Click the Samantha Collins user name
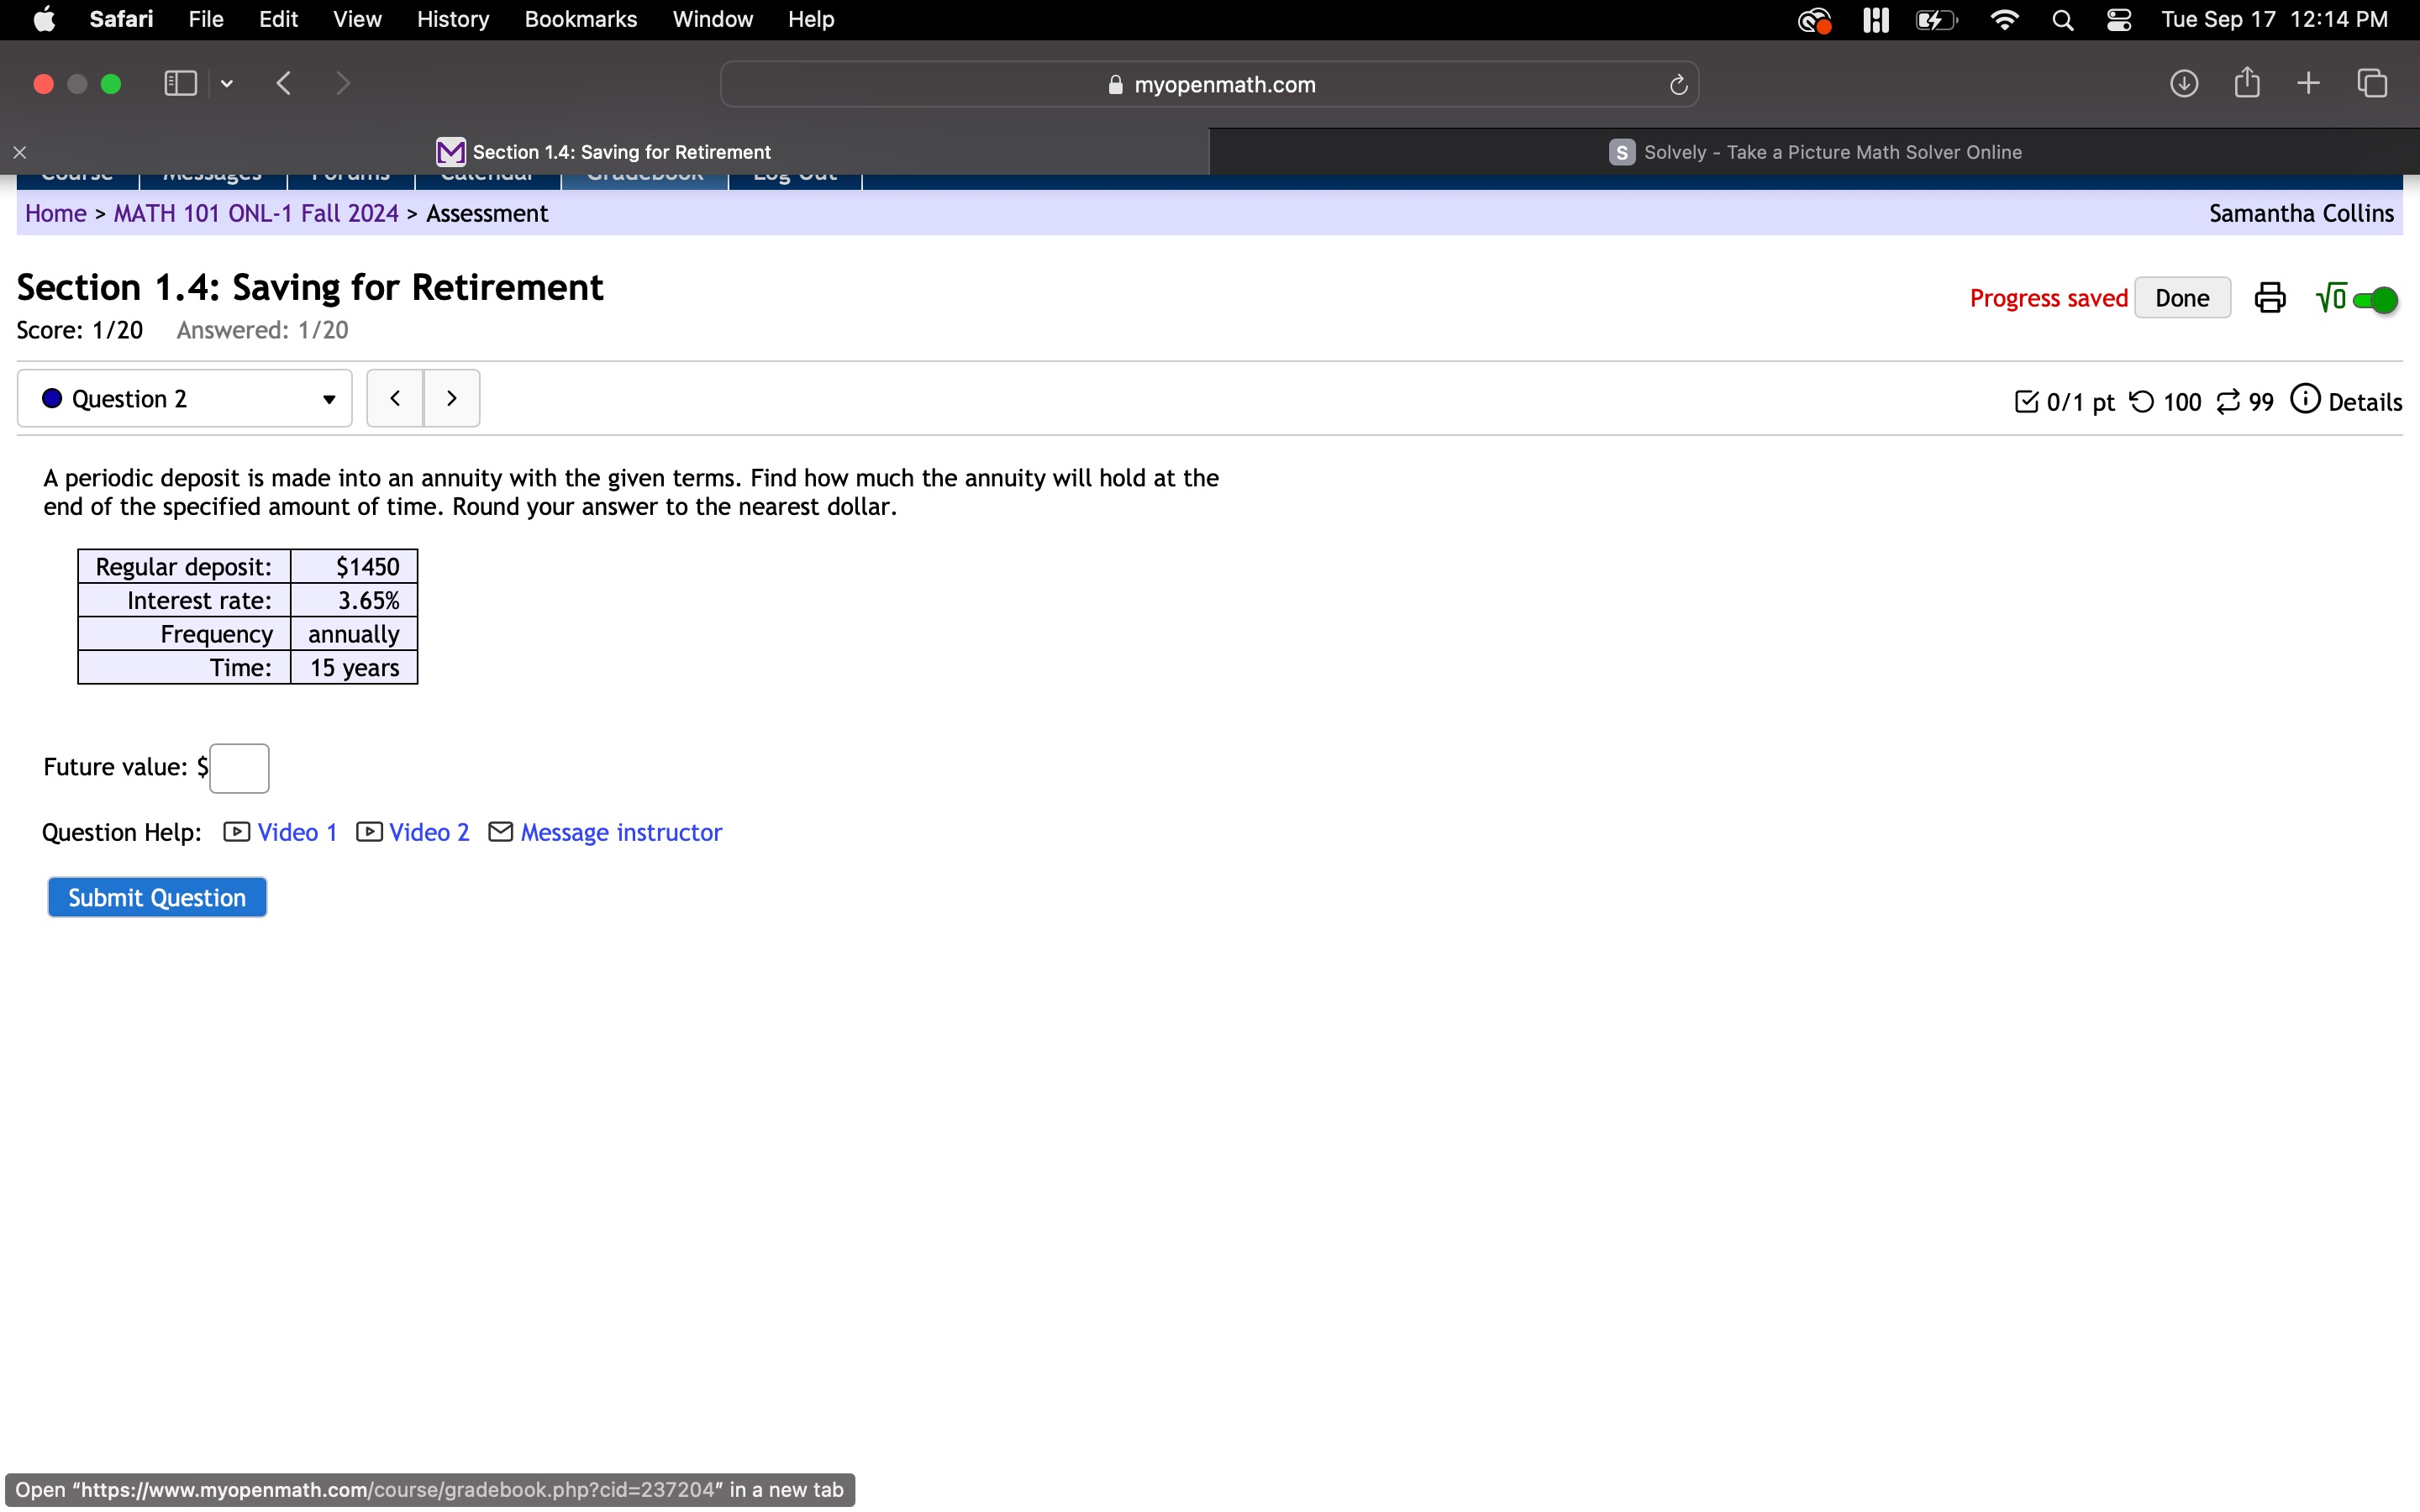This screenshot has width=2420, height=1512. coord(2301,213)
